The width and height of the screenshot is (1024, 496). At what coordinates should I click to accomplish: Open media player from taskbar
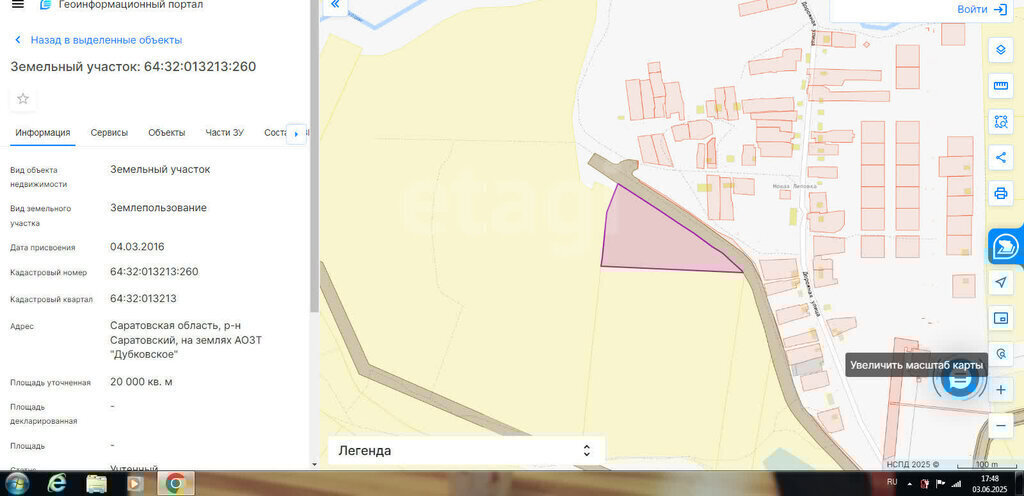pyautogui.click(x=135, y=484)
